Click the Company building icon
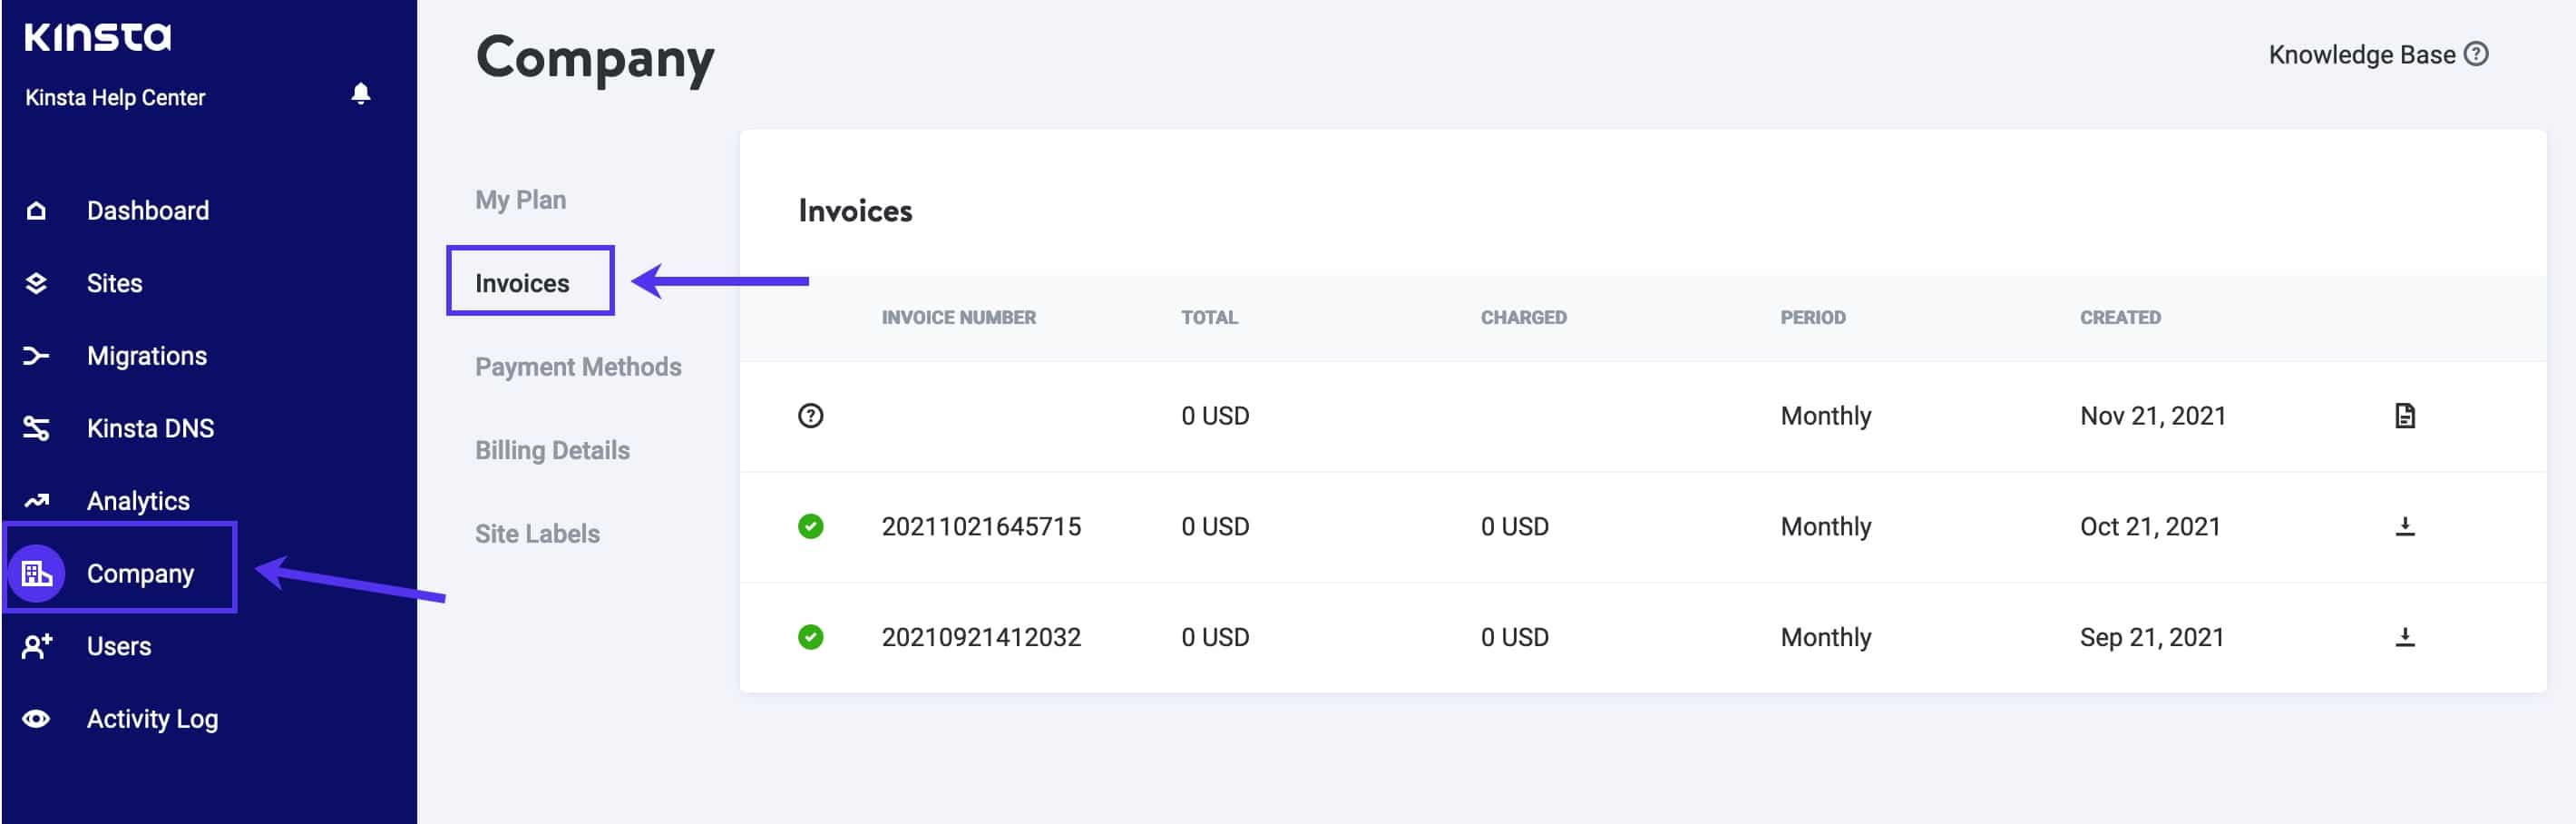 [37, 573]
